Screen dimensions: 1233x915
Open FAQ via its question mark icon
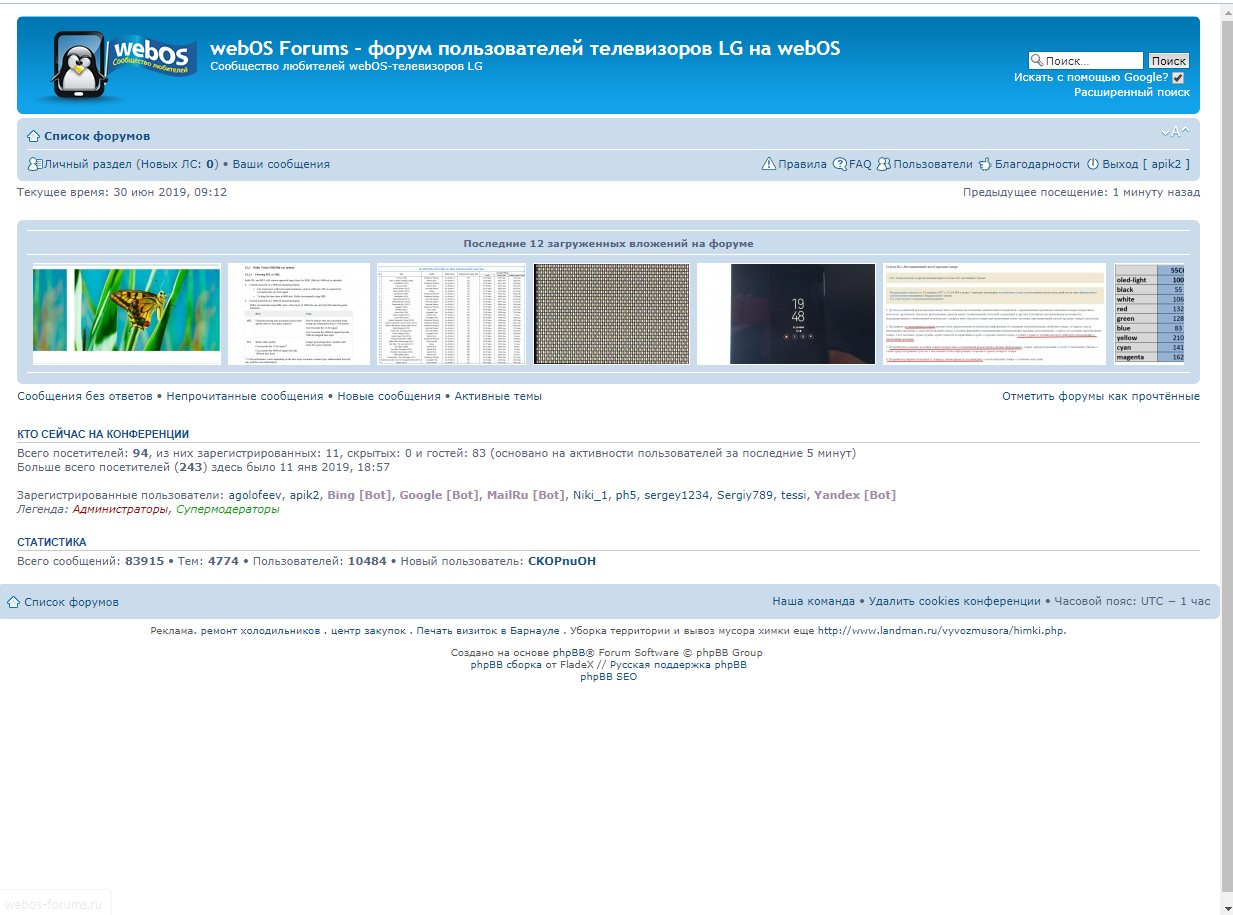(840, 164)
